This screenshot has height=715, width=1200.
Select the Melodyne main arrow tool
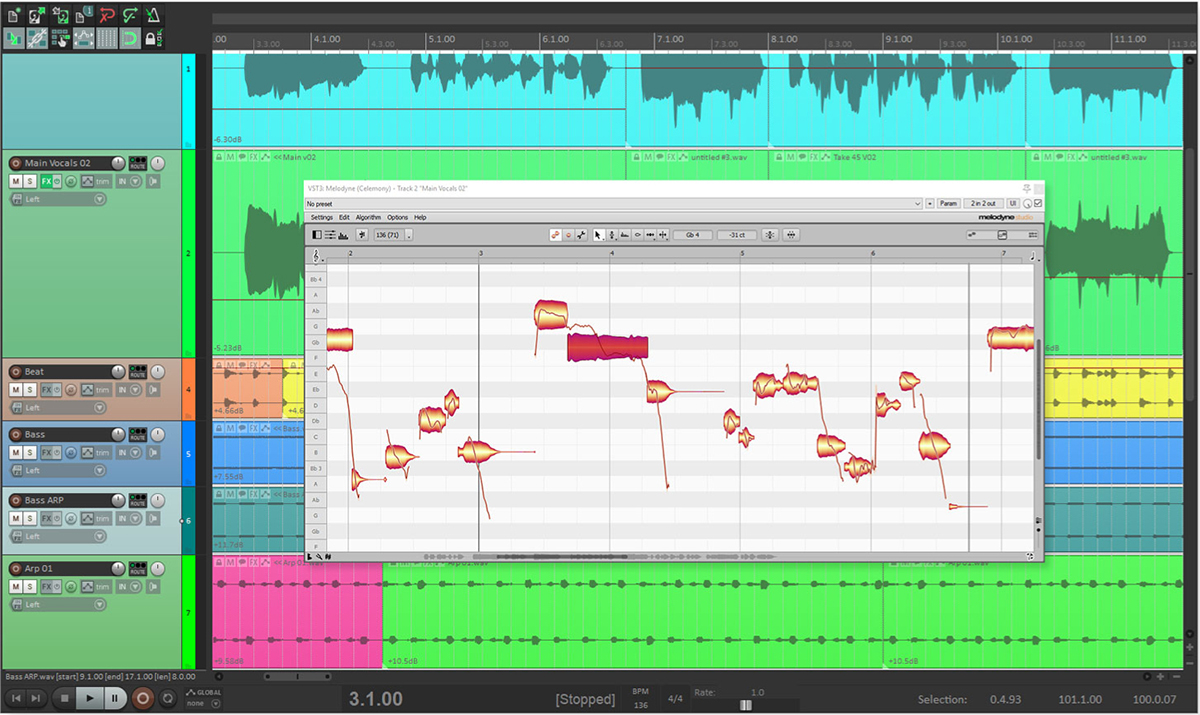click(x=598, y=235)
